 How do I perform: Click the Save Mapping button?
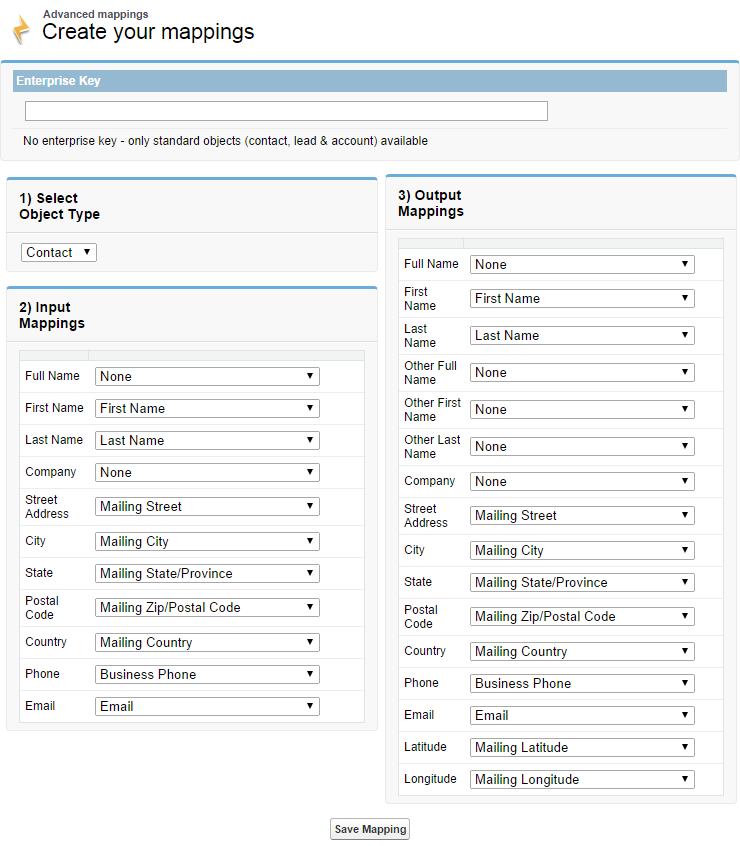[x=370, y=829]
